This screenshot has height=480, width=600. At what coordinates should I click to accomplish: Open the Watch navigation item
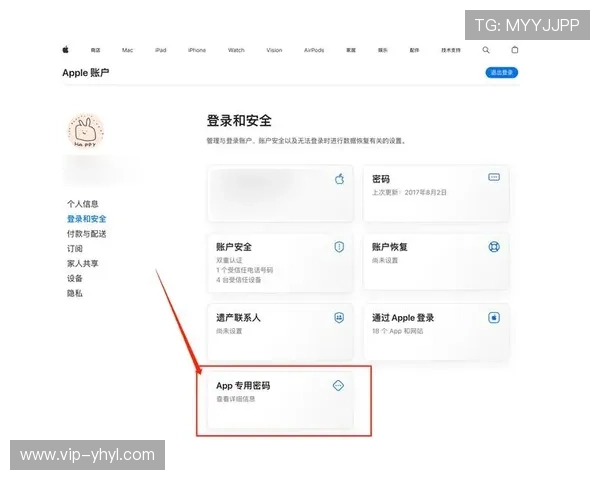tap(236, 50)
